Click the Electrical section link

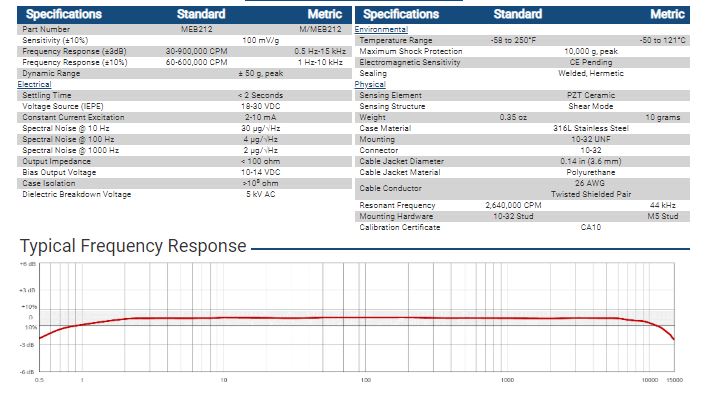pos(34,84)
